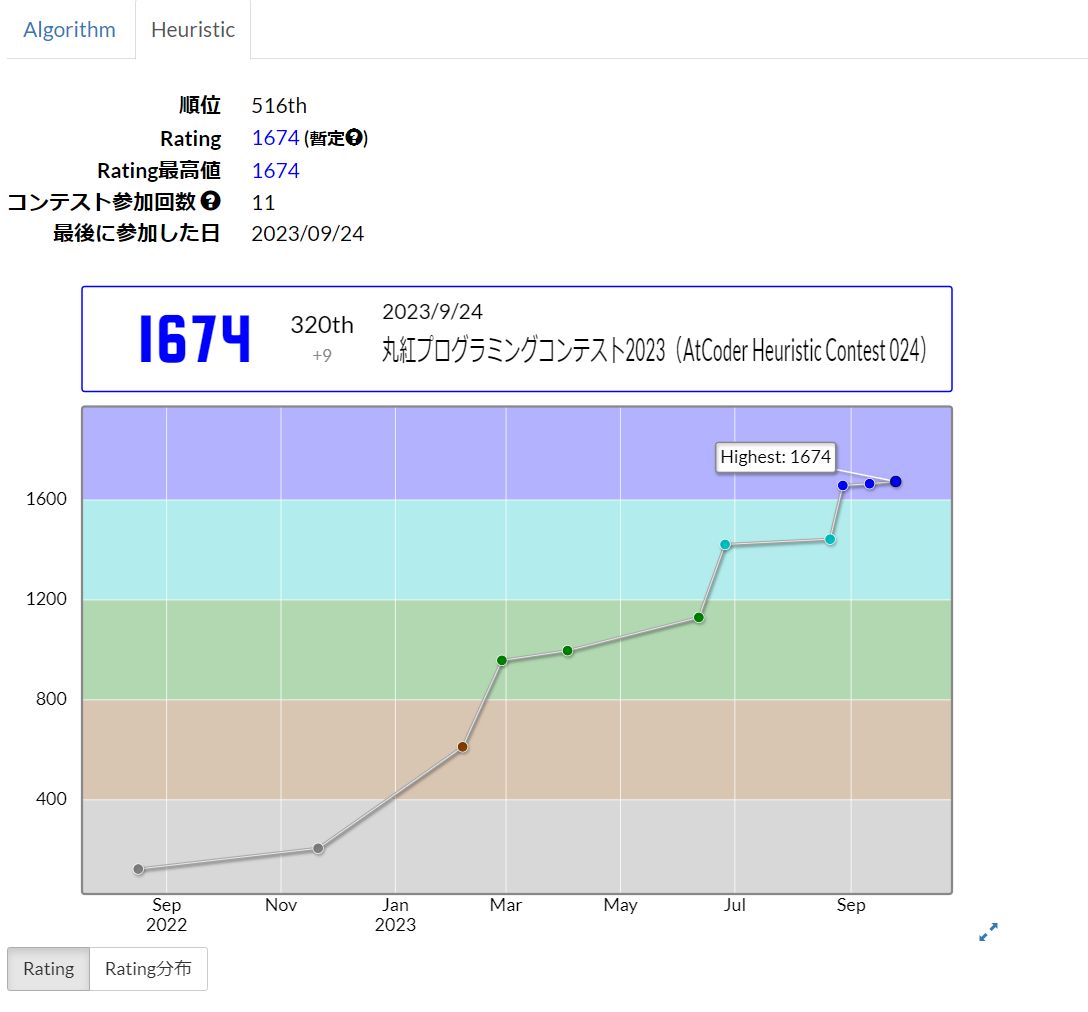The width and height of the screenshot is (1088, 1012).
Task: Switch to the Algorithm tab
Action: point(69,30)
